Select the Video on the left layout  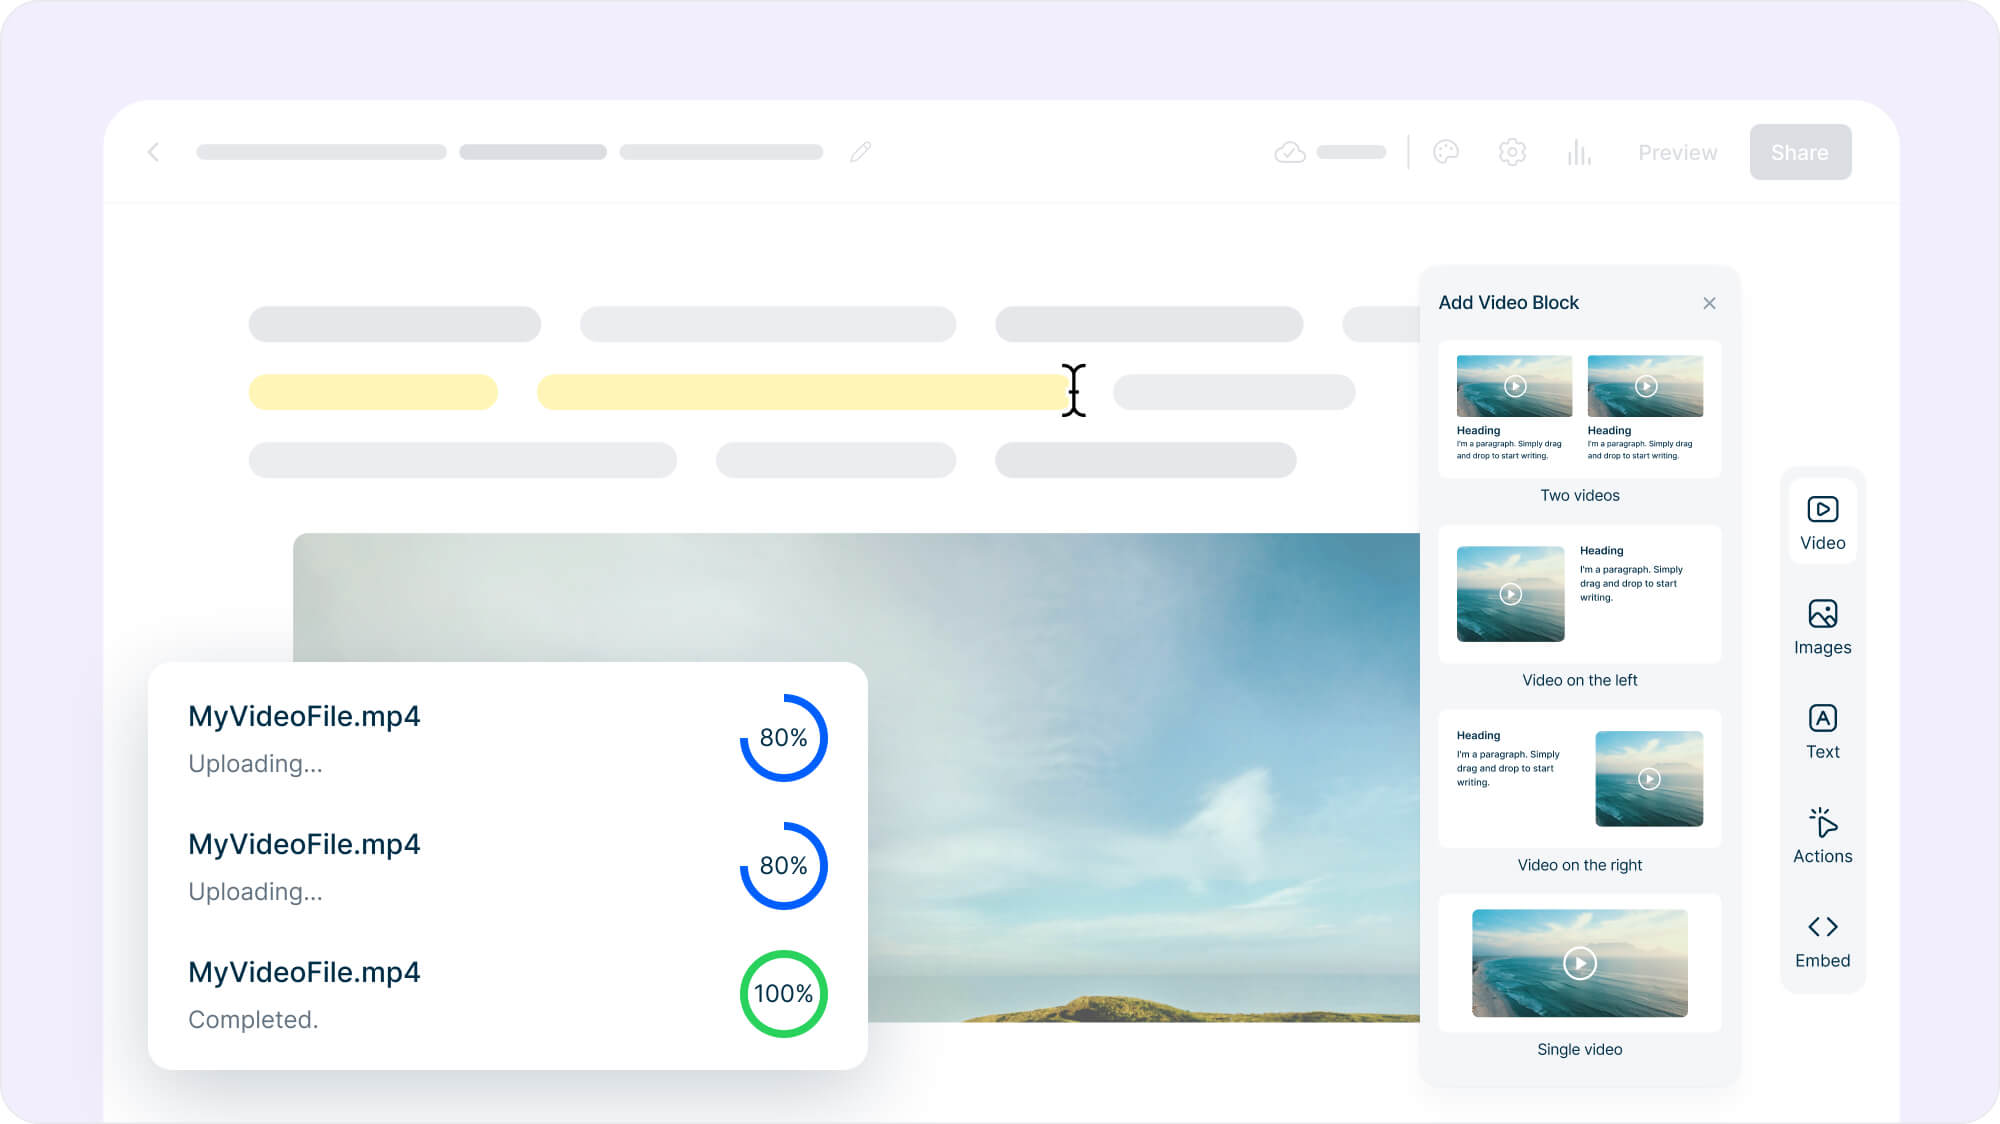click(1579, 594)
